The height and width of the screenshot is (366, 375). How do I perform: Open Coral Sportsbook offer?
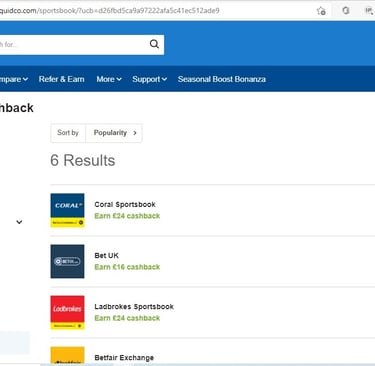125,204
